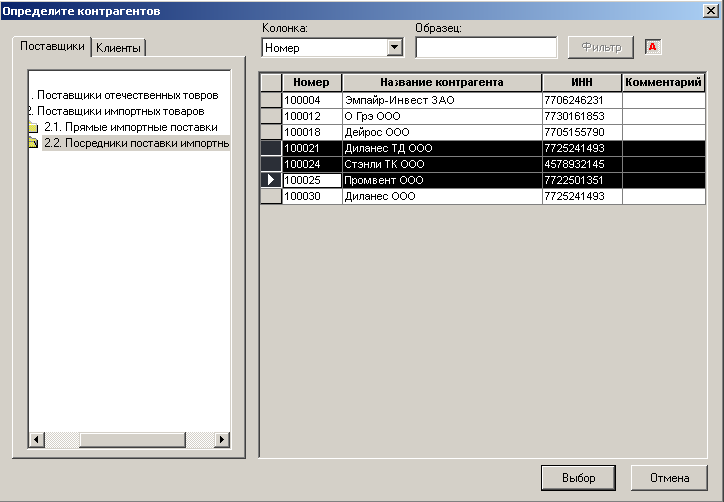Click the Колонка combo box showing Номер

(x=332, y=48)
